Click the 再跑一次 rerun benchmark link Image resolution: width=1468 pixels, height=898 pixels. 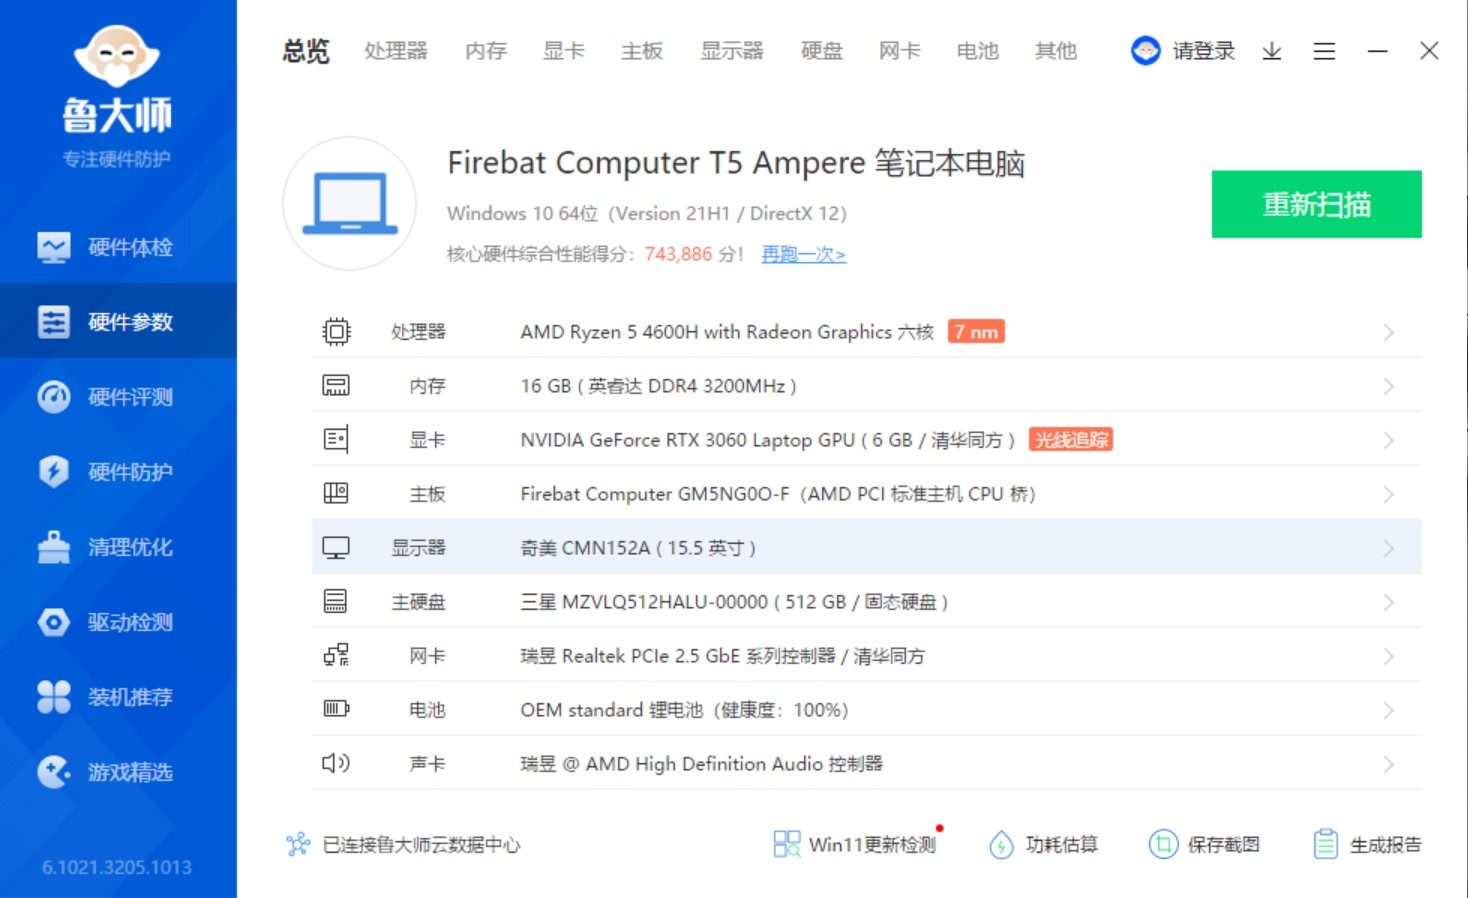pos(802,254)
